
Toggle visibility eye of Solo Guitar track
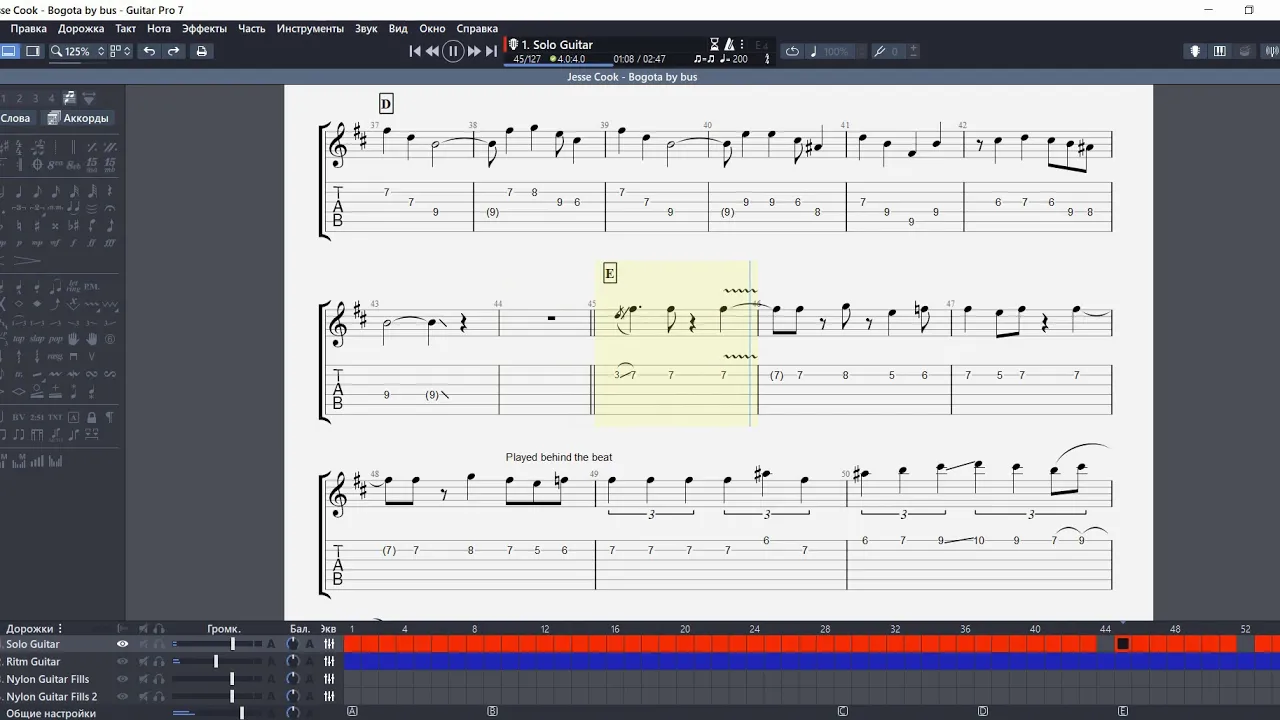coord(122,645)
